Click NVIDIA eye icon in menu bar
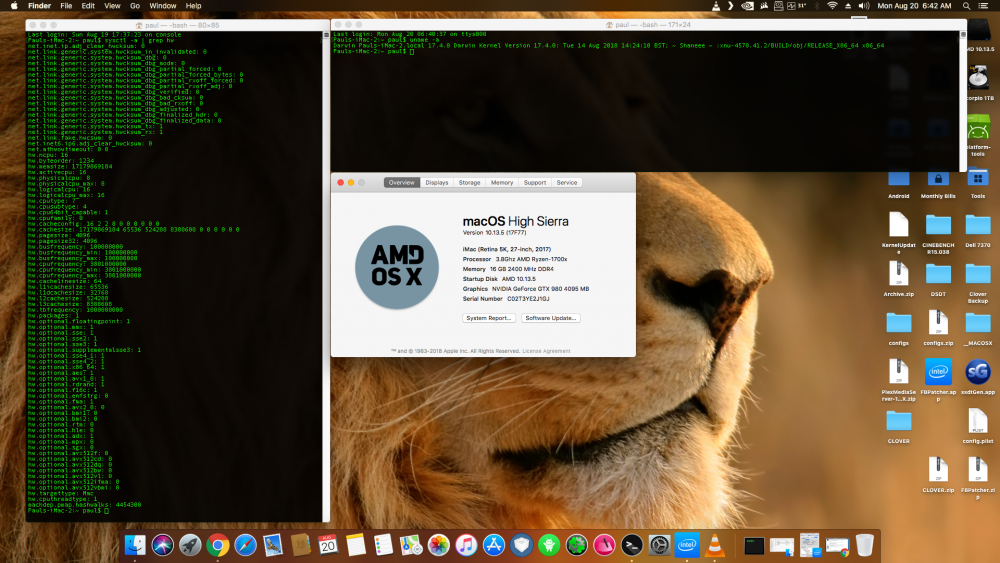The height and width of the screenshot is (563, 1000). (x=747, y=6)
